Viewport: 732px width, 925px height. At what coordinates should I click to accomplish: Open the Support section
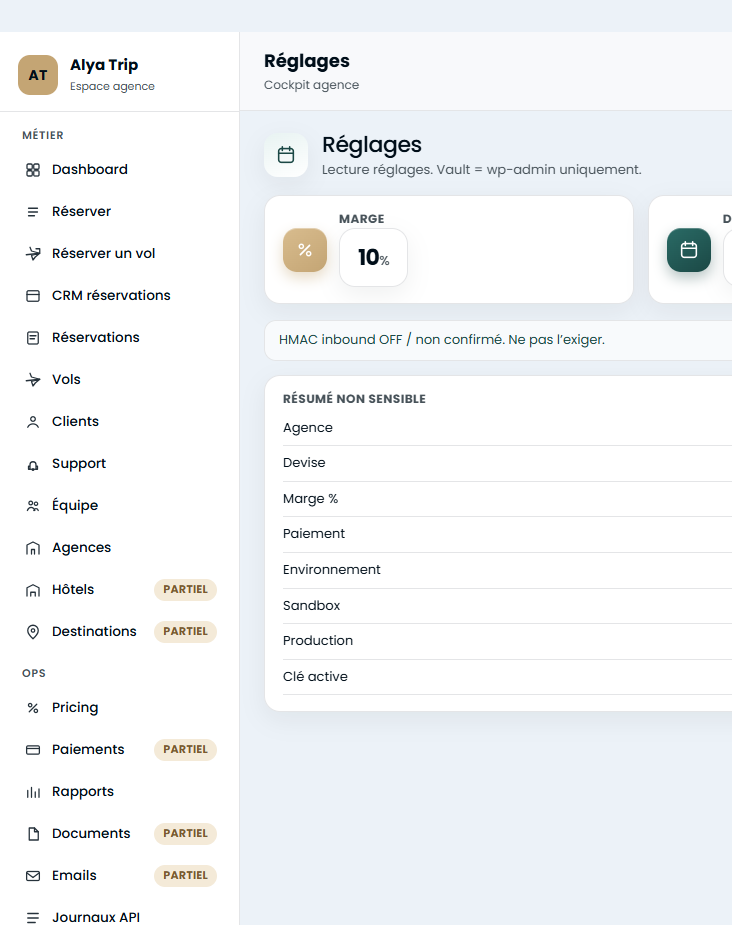[120, 464]
